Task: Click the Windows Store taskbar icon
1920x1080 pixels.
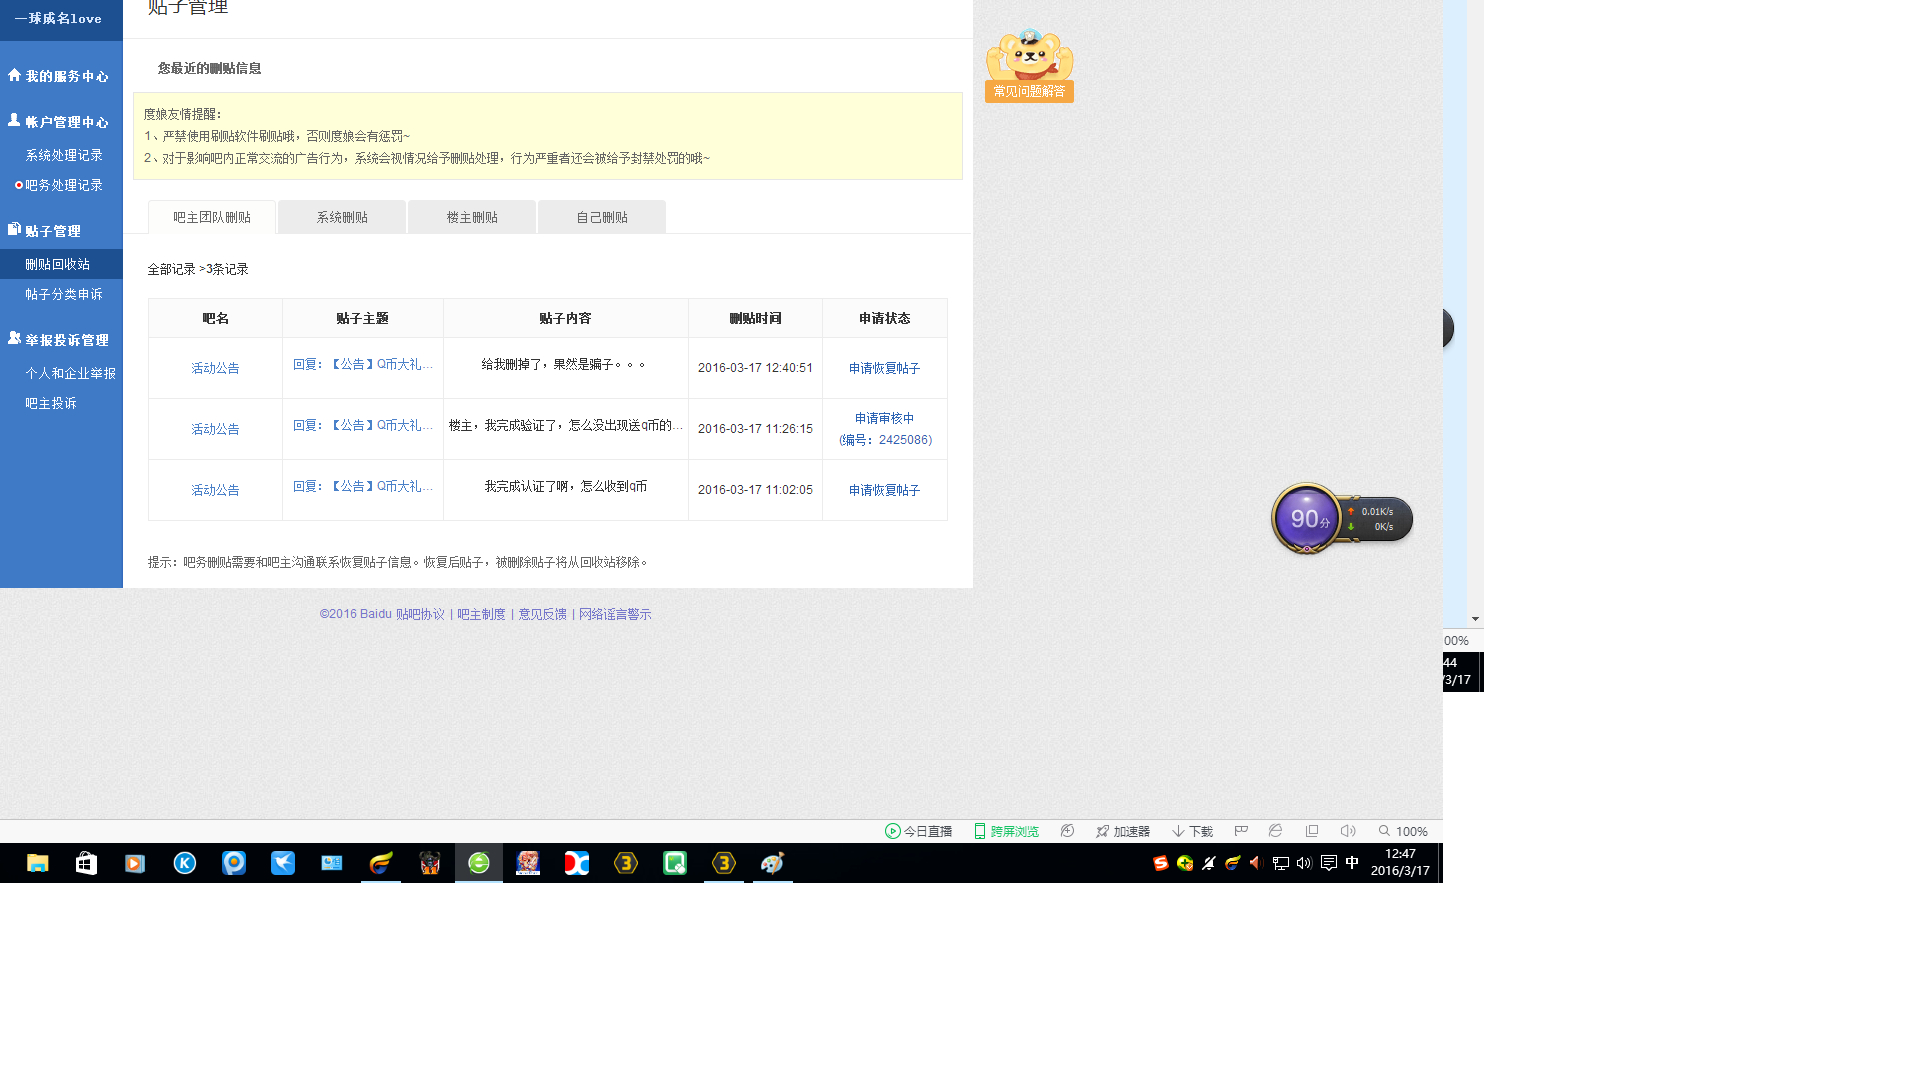Action: 86,863
